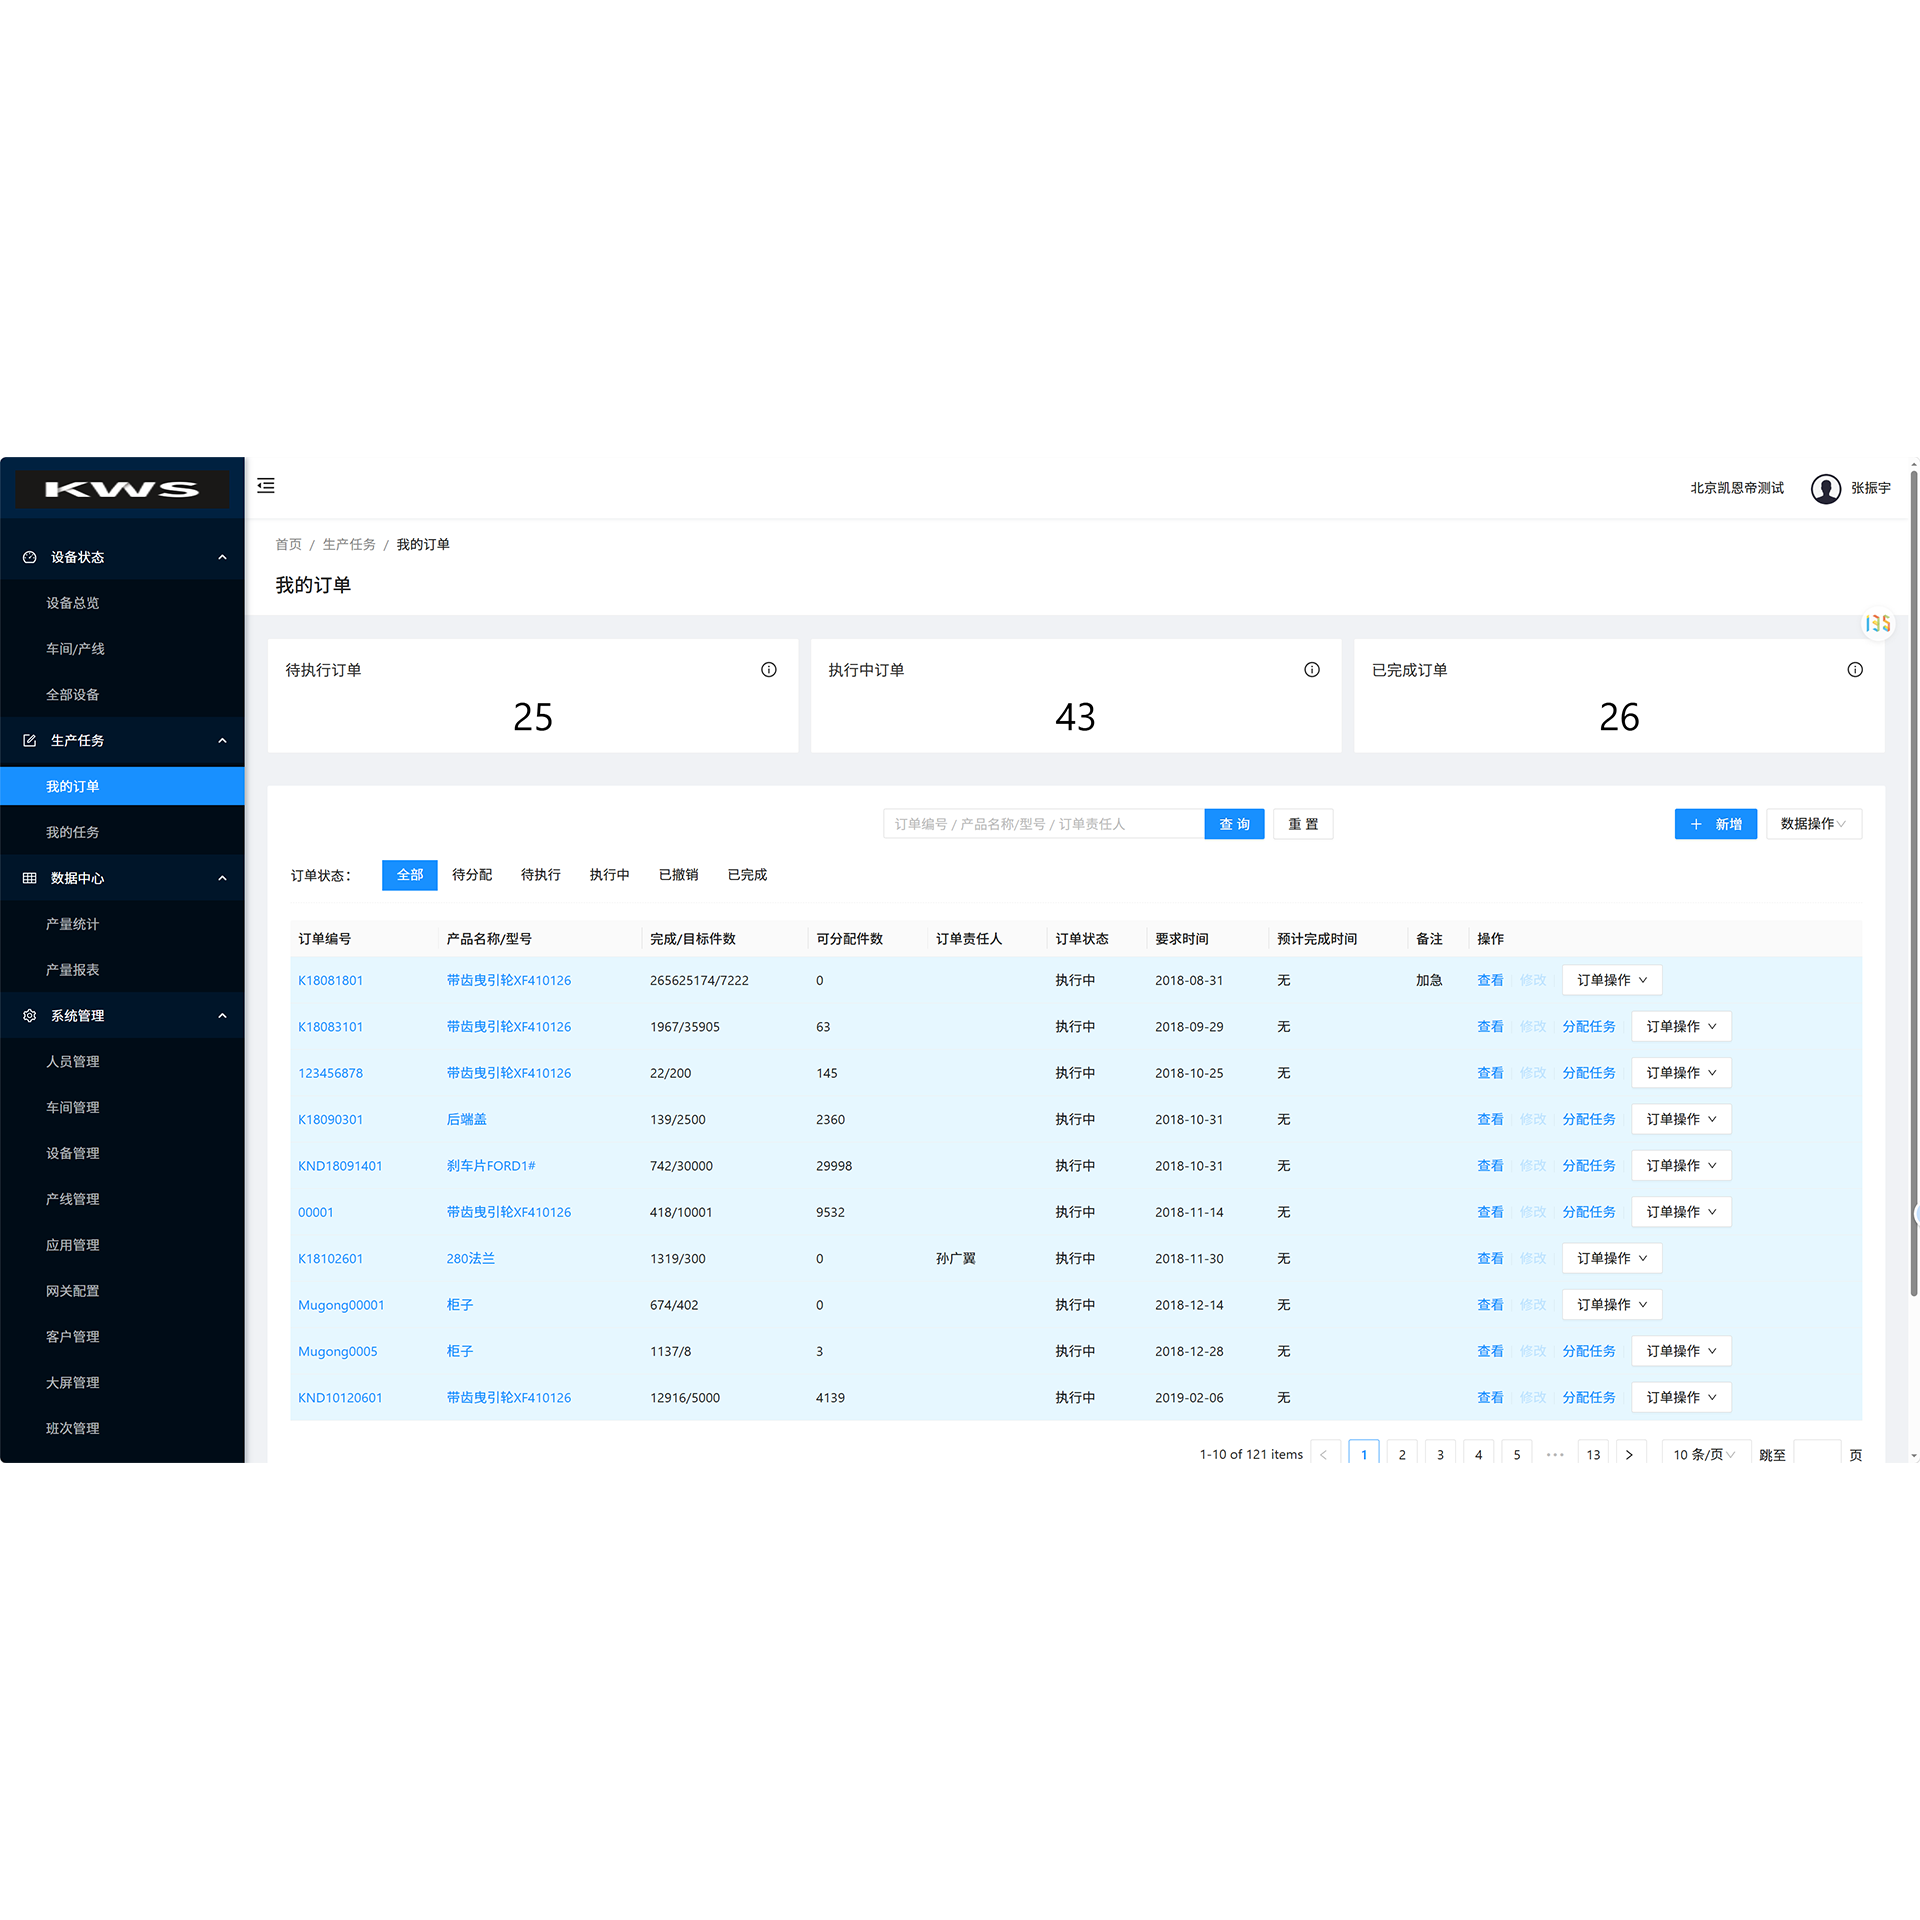Screen dimensions: 1920x1920
Task: Click the 重置 reset button
Action: 1303,824
